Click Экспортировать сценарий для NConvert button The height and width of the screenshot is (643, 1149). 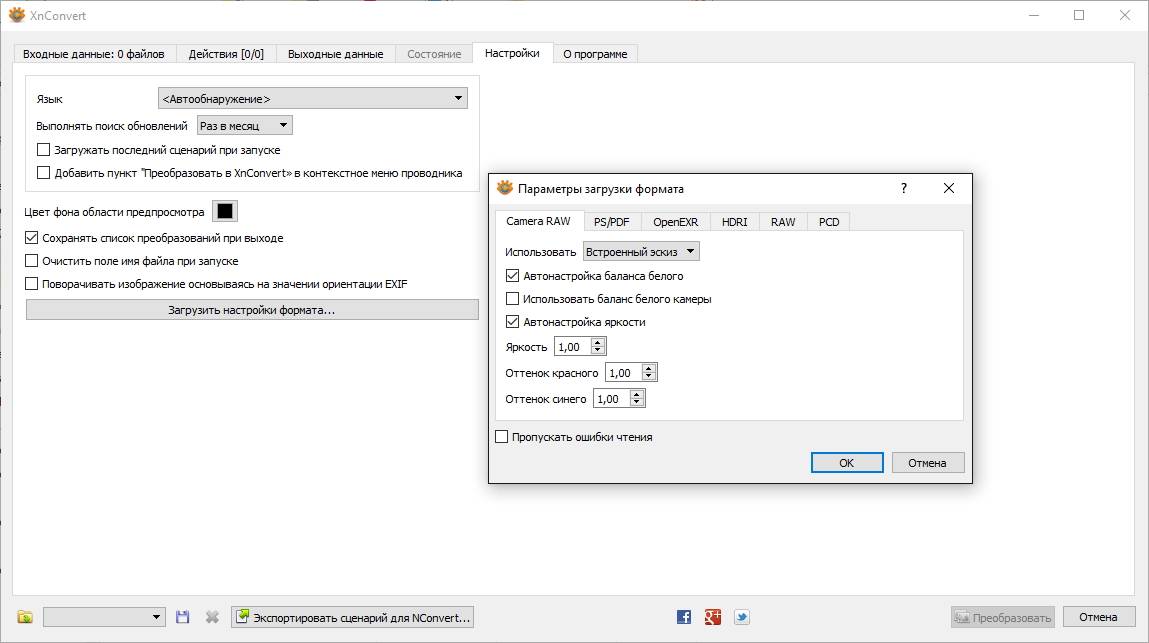[x=352, y=617]
